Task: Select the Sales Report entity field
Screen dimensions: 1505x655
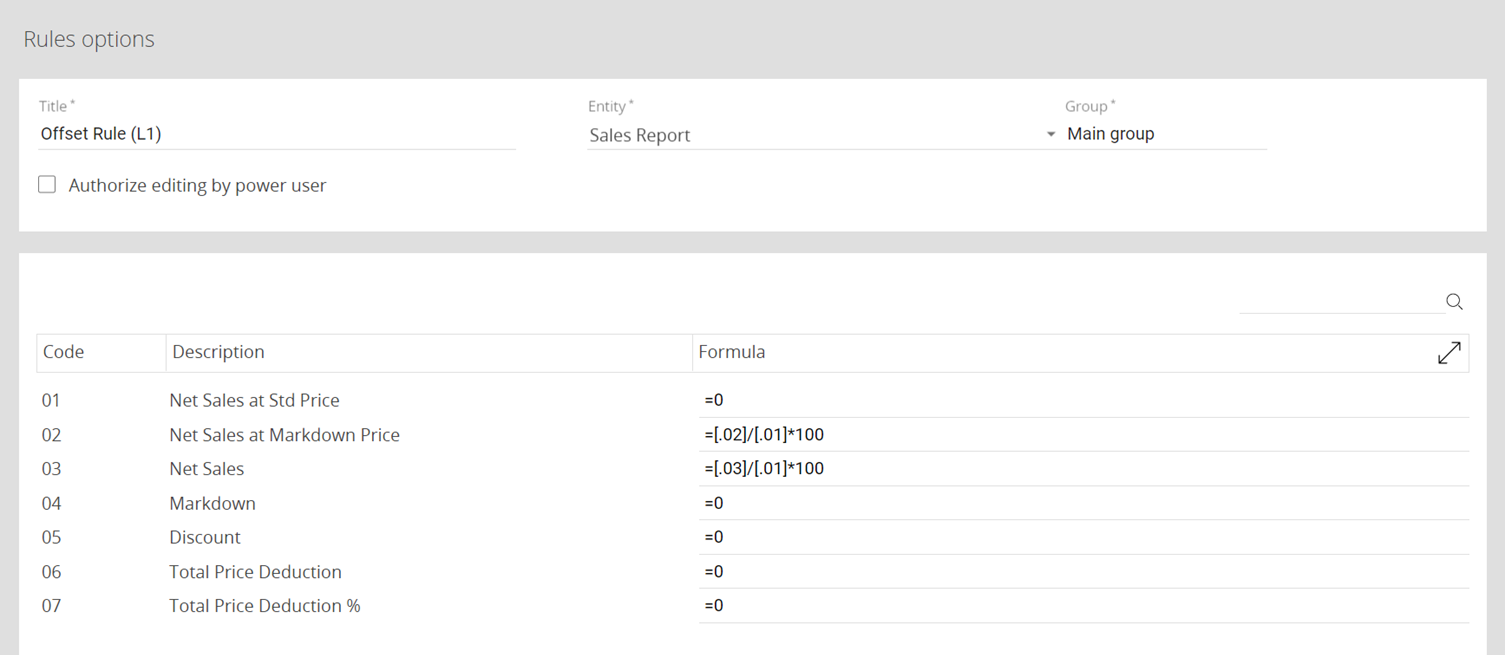Action: click(x=810, y=135)
